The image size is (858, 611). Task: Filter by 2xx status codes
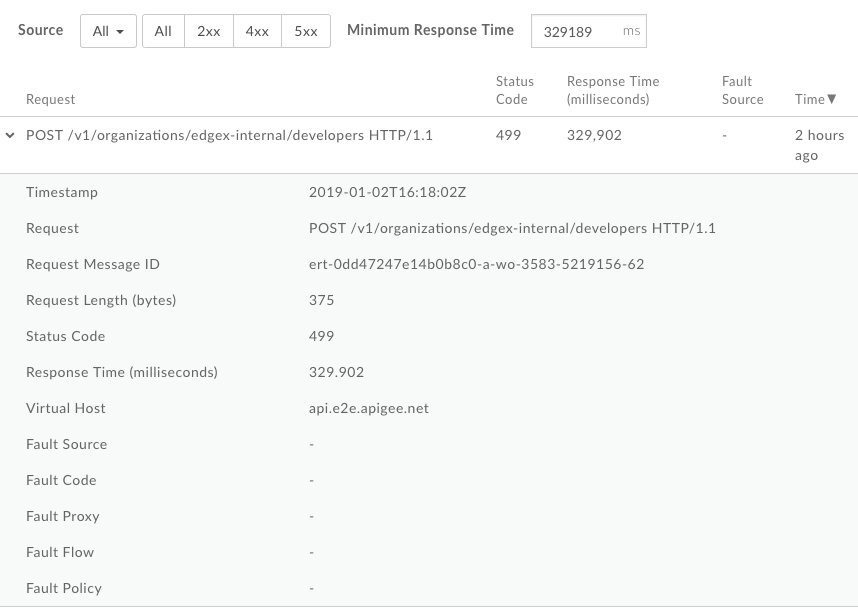[x=208, y=31]
